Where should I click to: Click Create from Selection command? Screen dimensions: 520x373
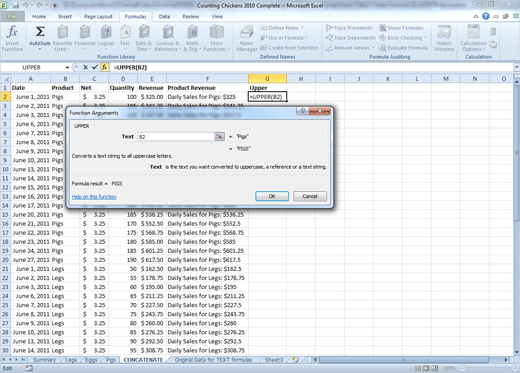click(289, 48)
